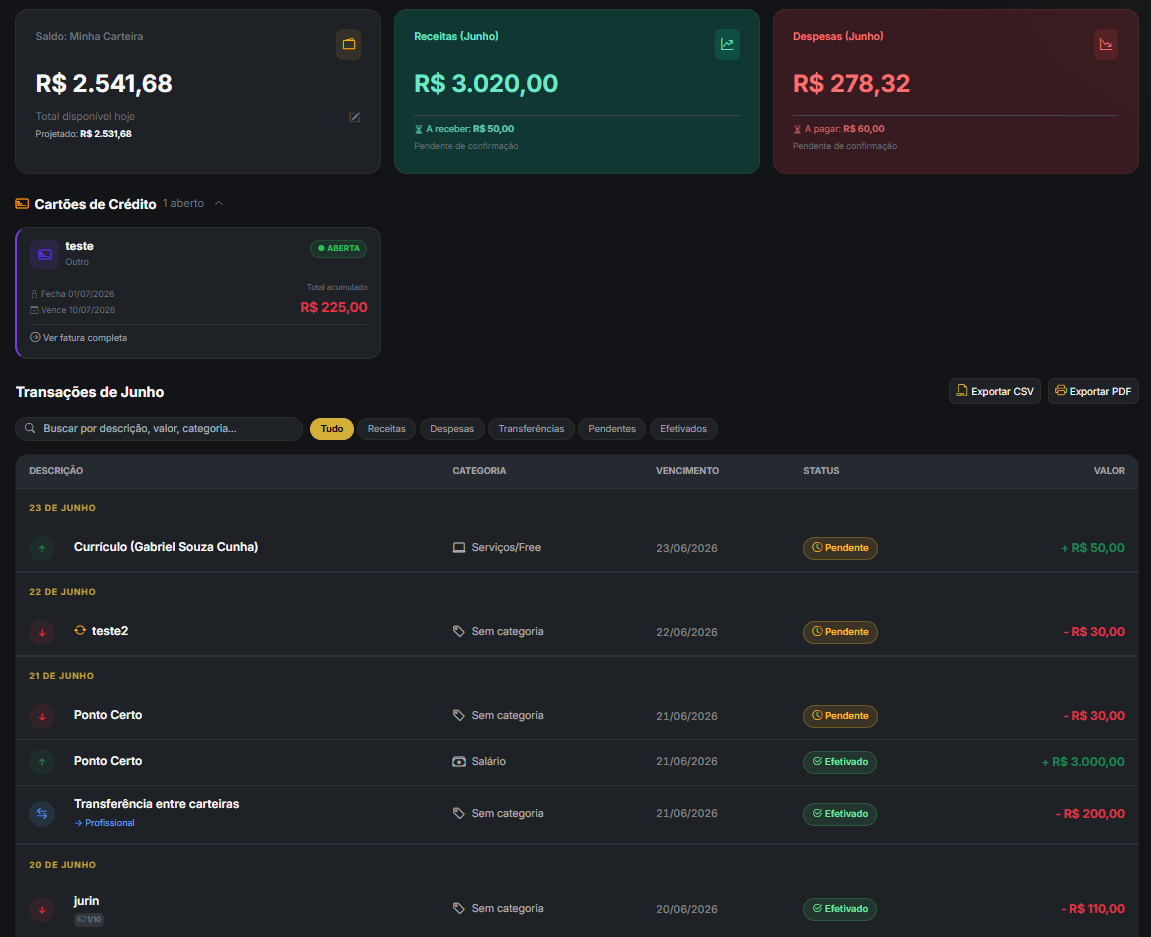Click expense arrow icon for teste2 row

pyautogui.click(x=42, y=632)
